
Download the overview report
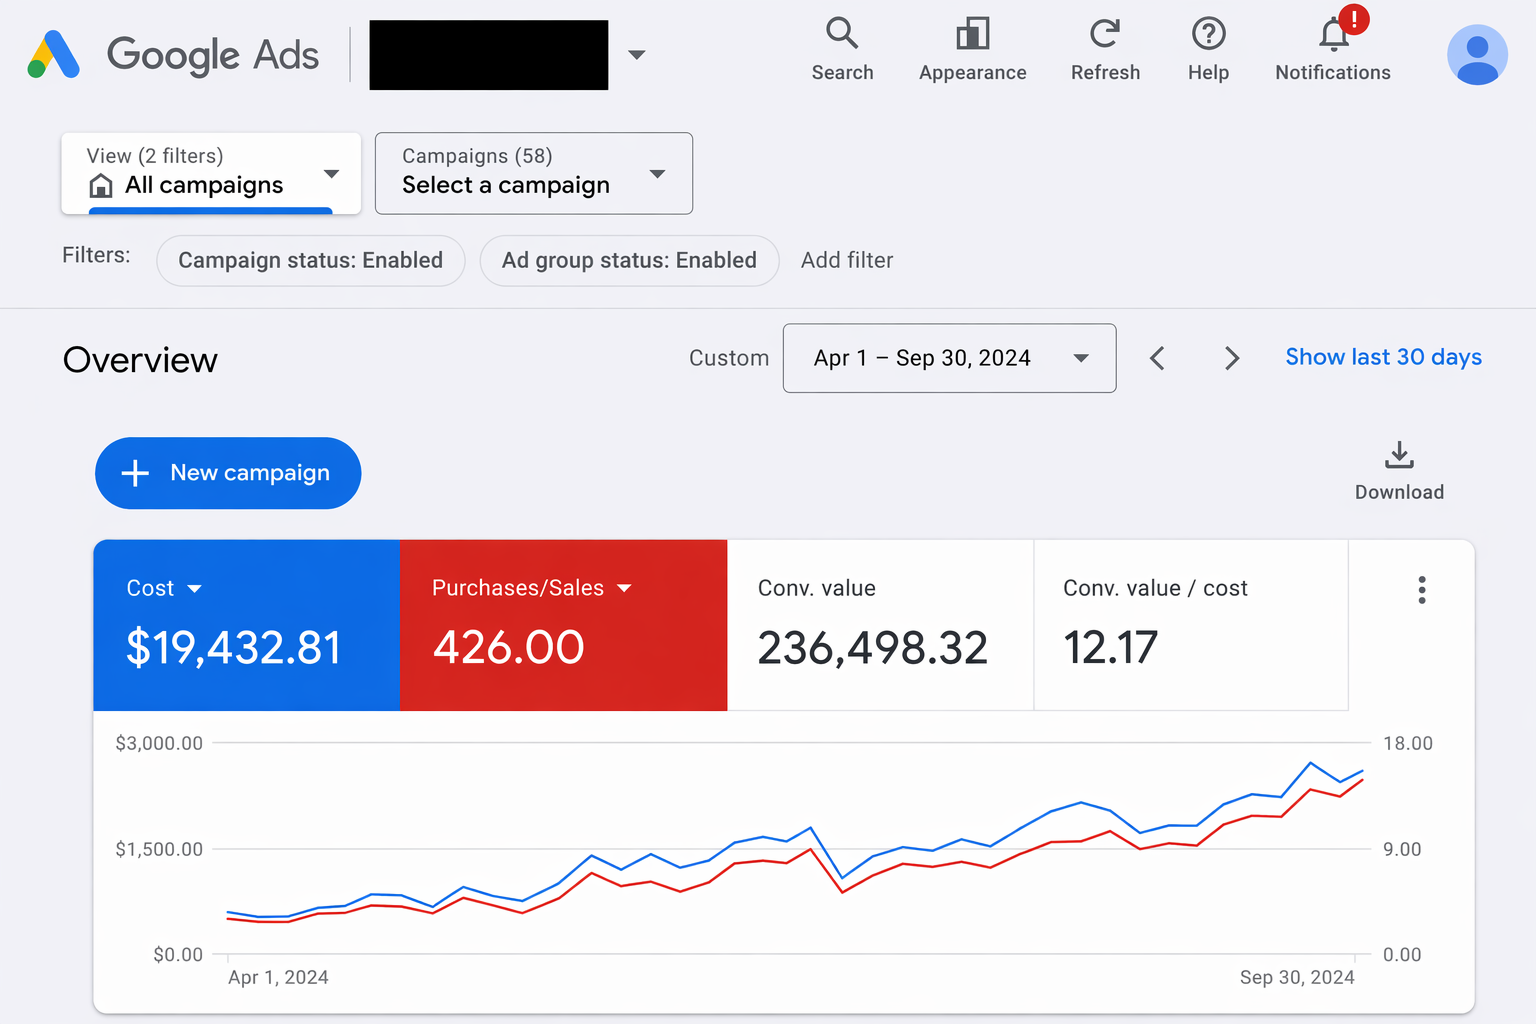coord(1398,468)
